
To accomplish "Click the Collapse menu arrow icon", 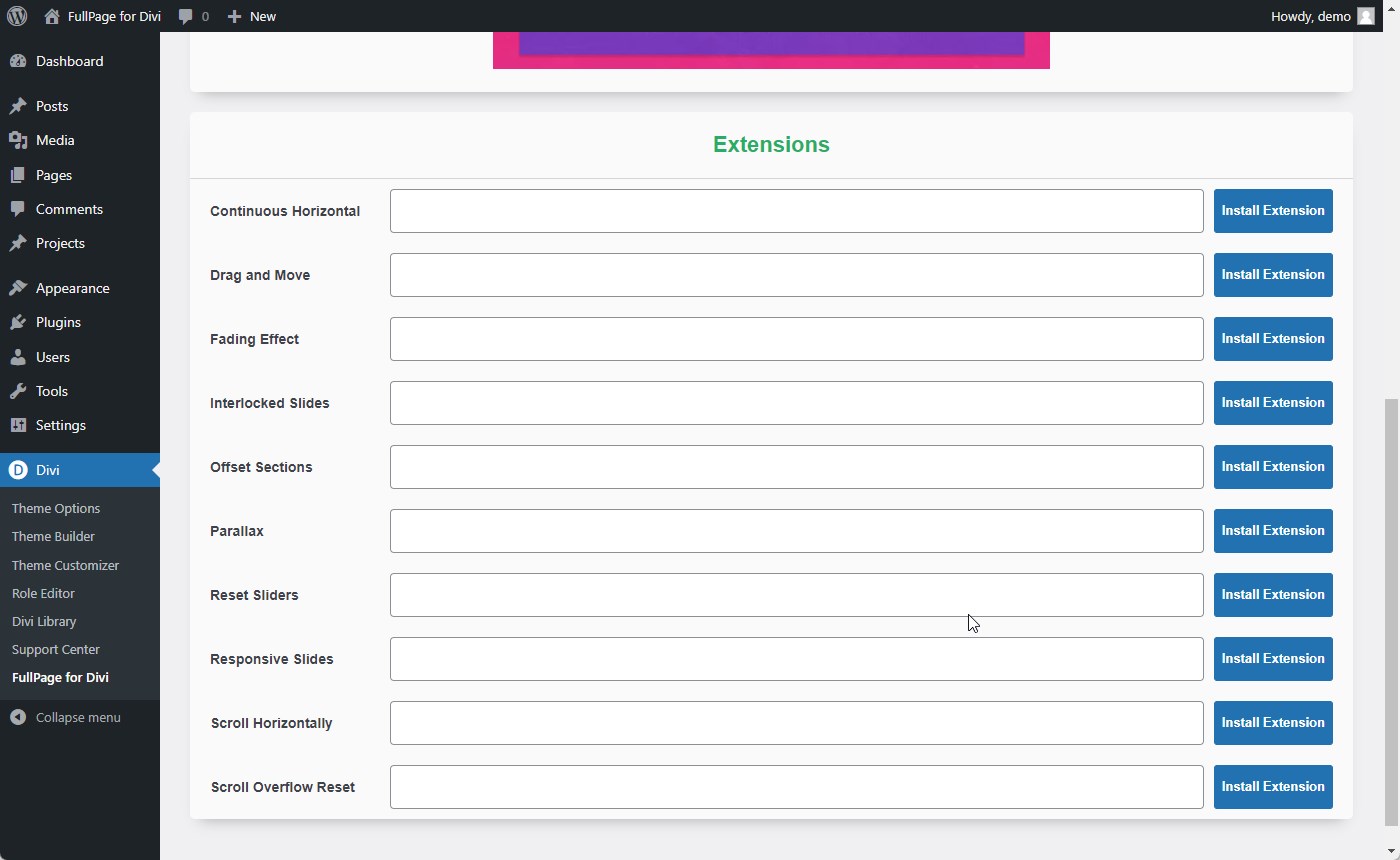I will pos(18,717).
